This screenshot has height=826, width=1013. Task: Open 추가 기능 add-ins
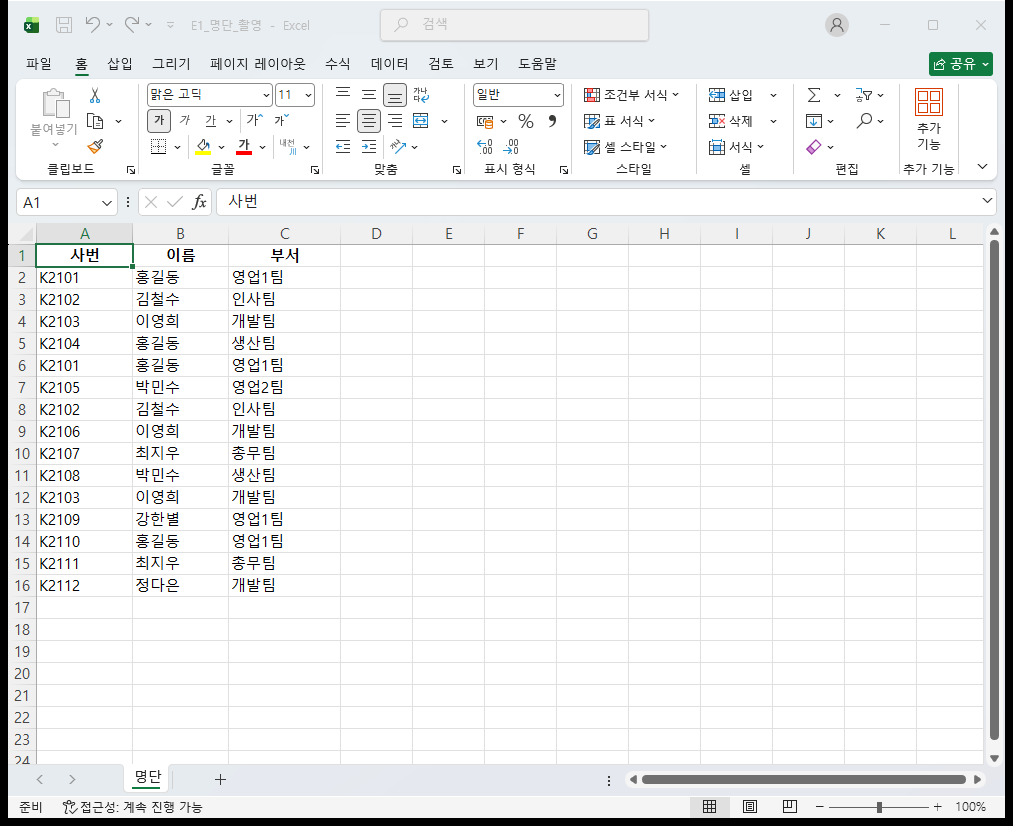coord(928,119)
